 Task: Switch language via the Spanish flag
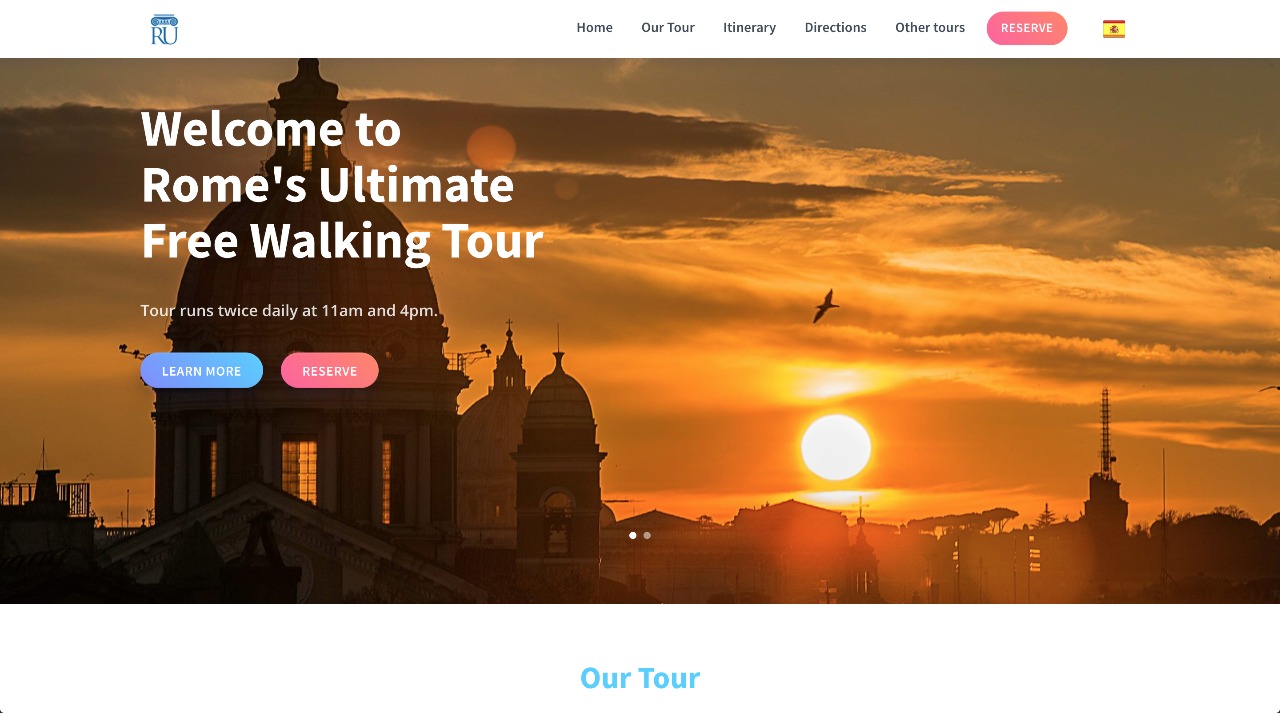coord(1114,29)
